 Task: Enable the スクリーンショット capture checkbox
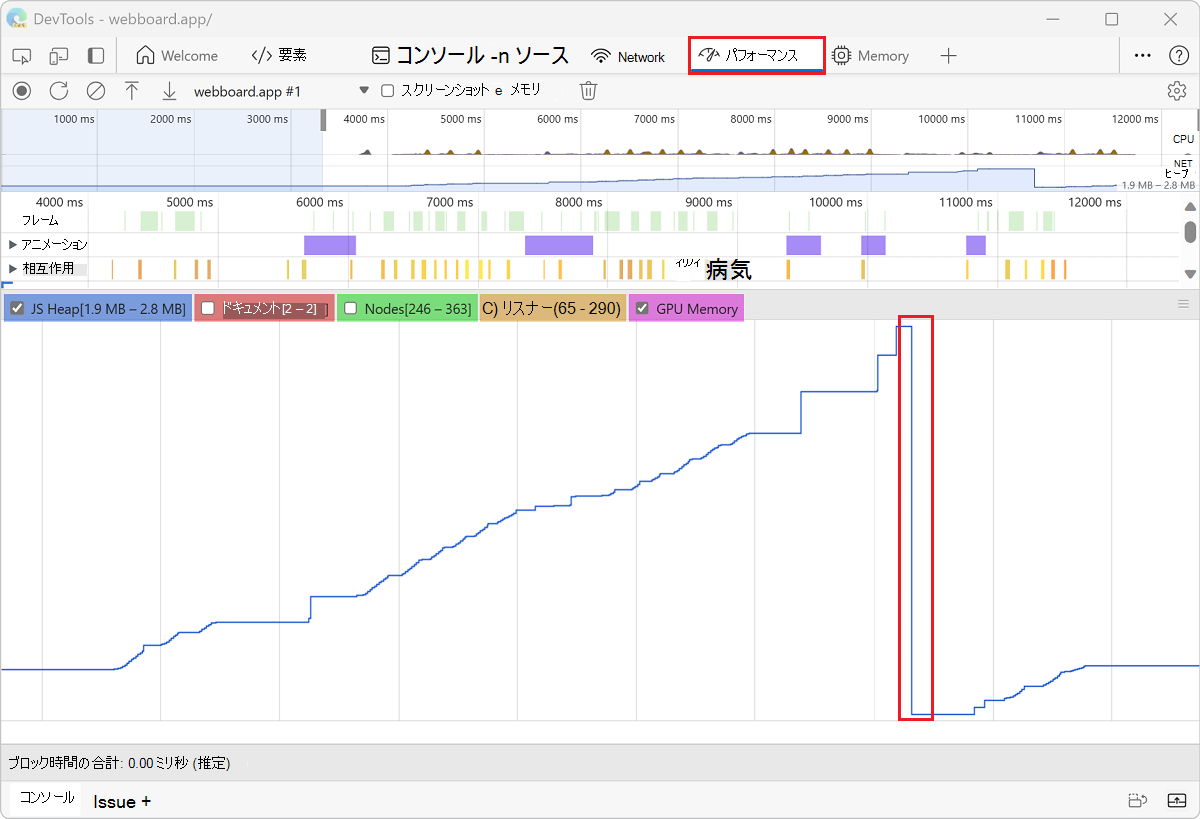click(x=387, y=90)
